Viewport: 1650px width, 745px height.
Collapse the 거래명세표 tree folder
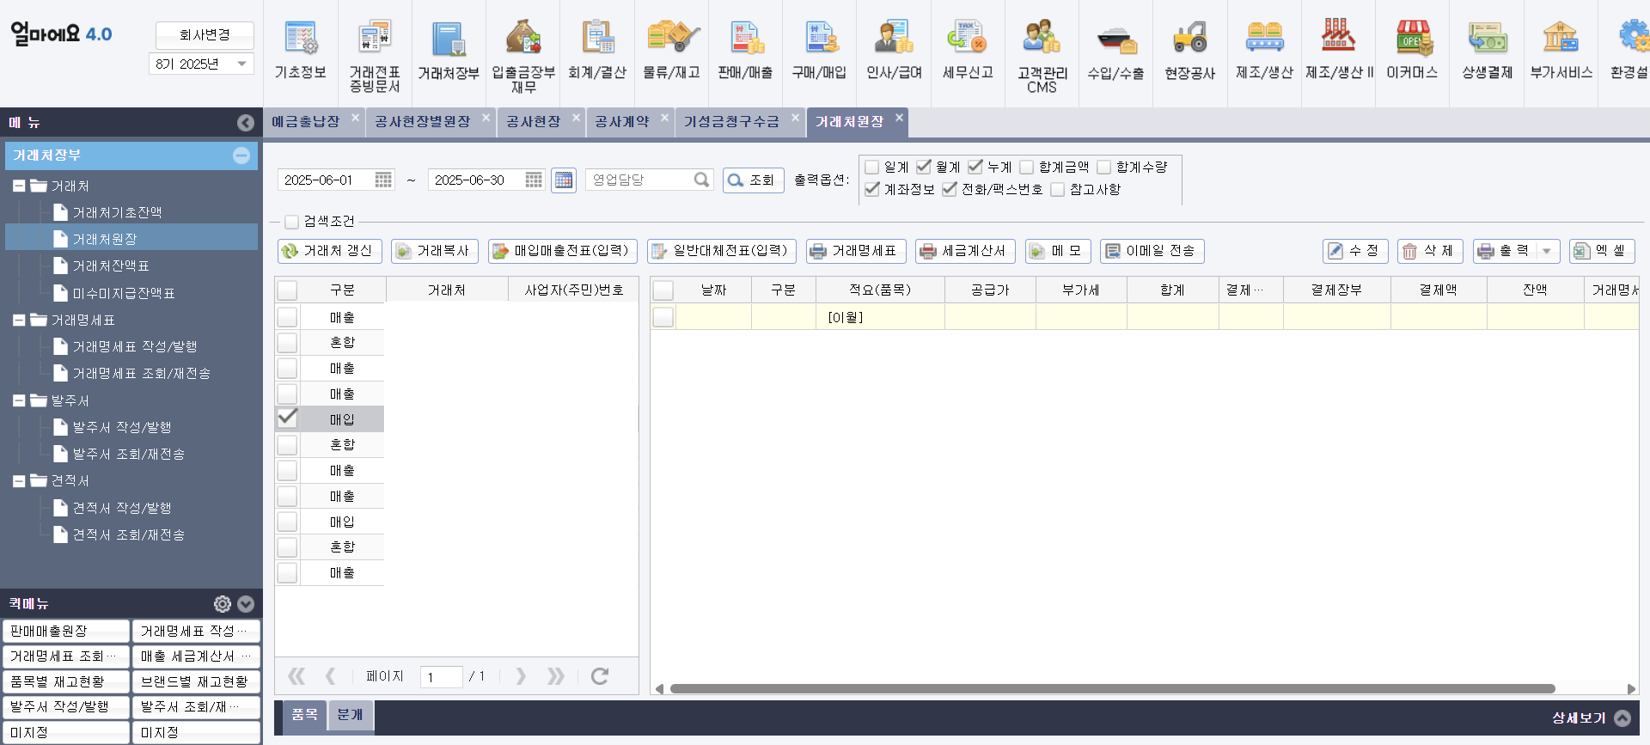click(x=19, y=320)
